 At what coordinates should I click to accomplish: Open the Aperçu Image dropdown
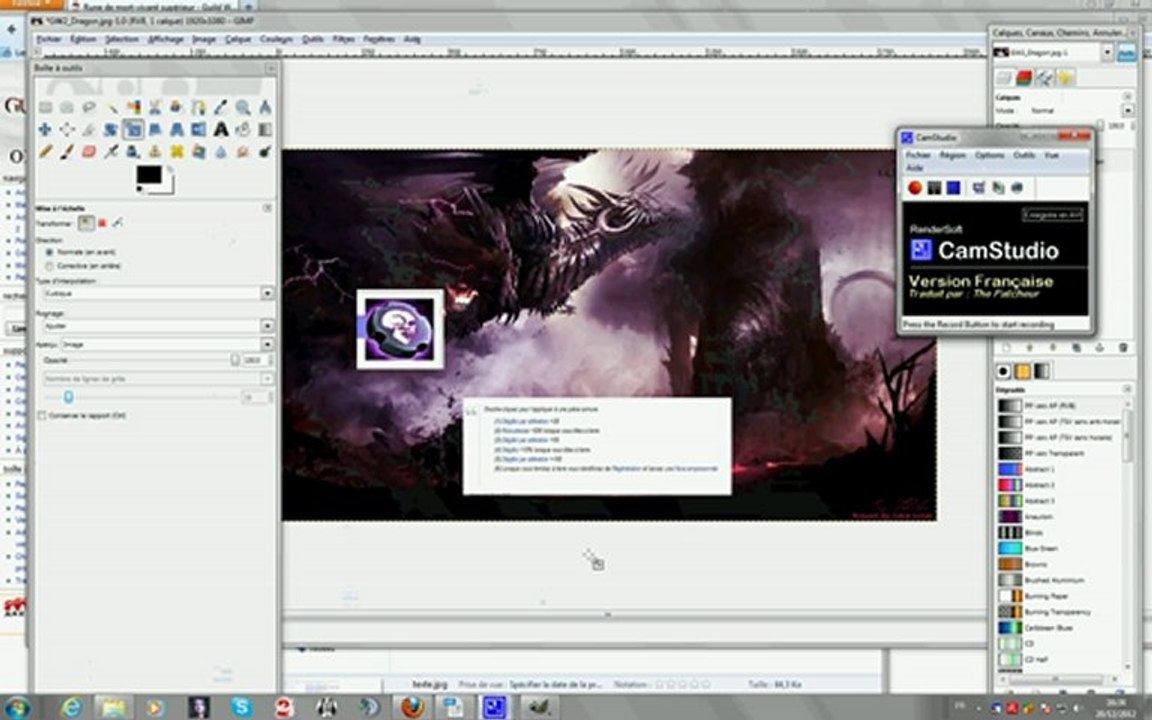click(168, 344)
